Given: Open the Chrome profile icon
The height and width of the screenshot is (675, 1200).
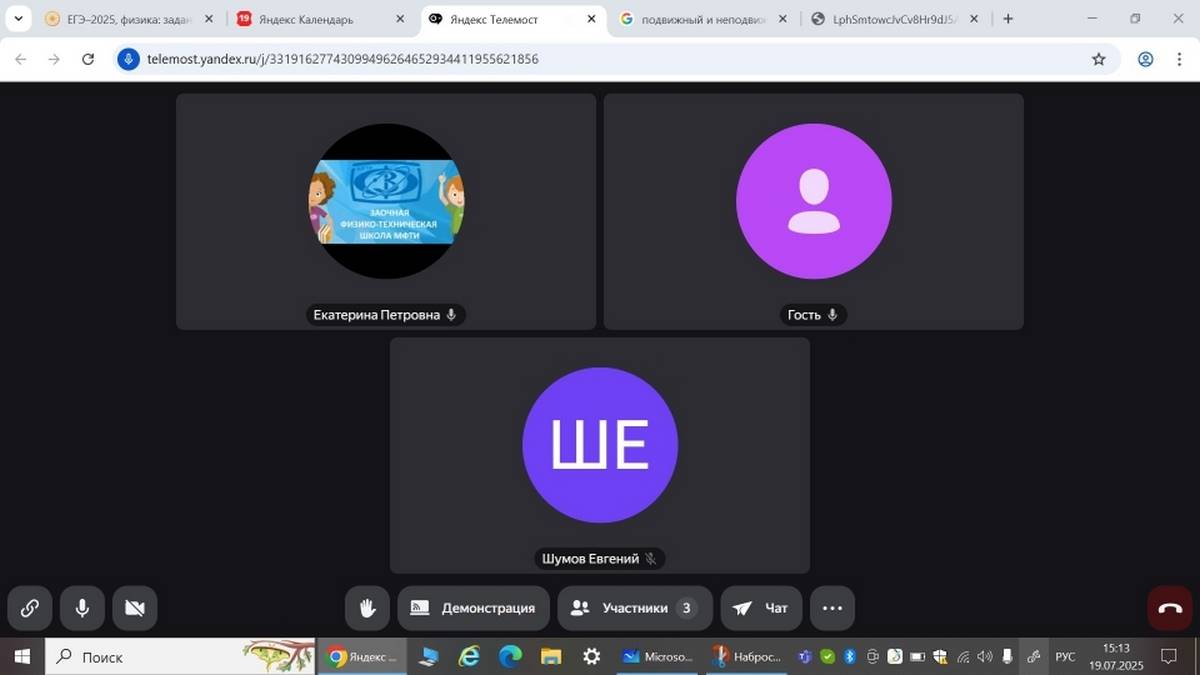Looking at the screenshot, I should pyautogui.click(x=1146, y=59).
